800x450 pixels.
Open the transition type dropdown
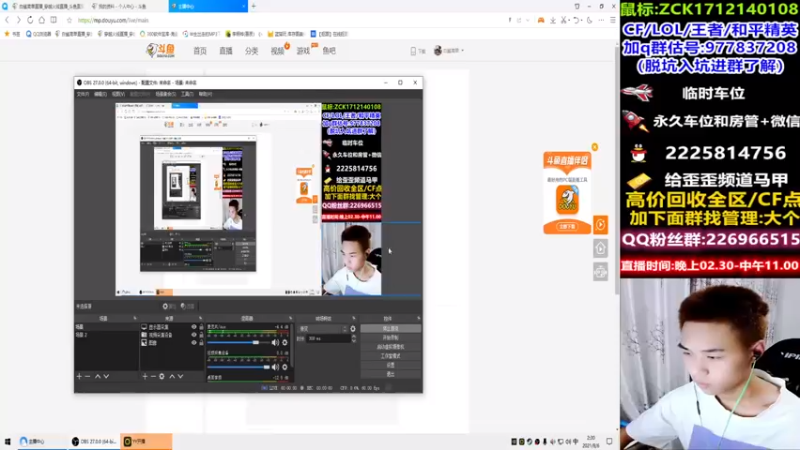click(x=322, y=329)
